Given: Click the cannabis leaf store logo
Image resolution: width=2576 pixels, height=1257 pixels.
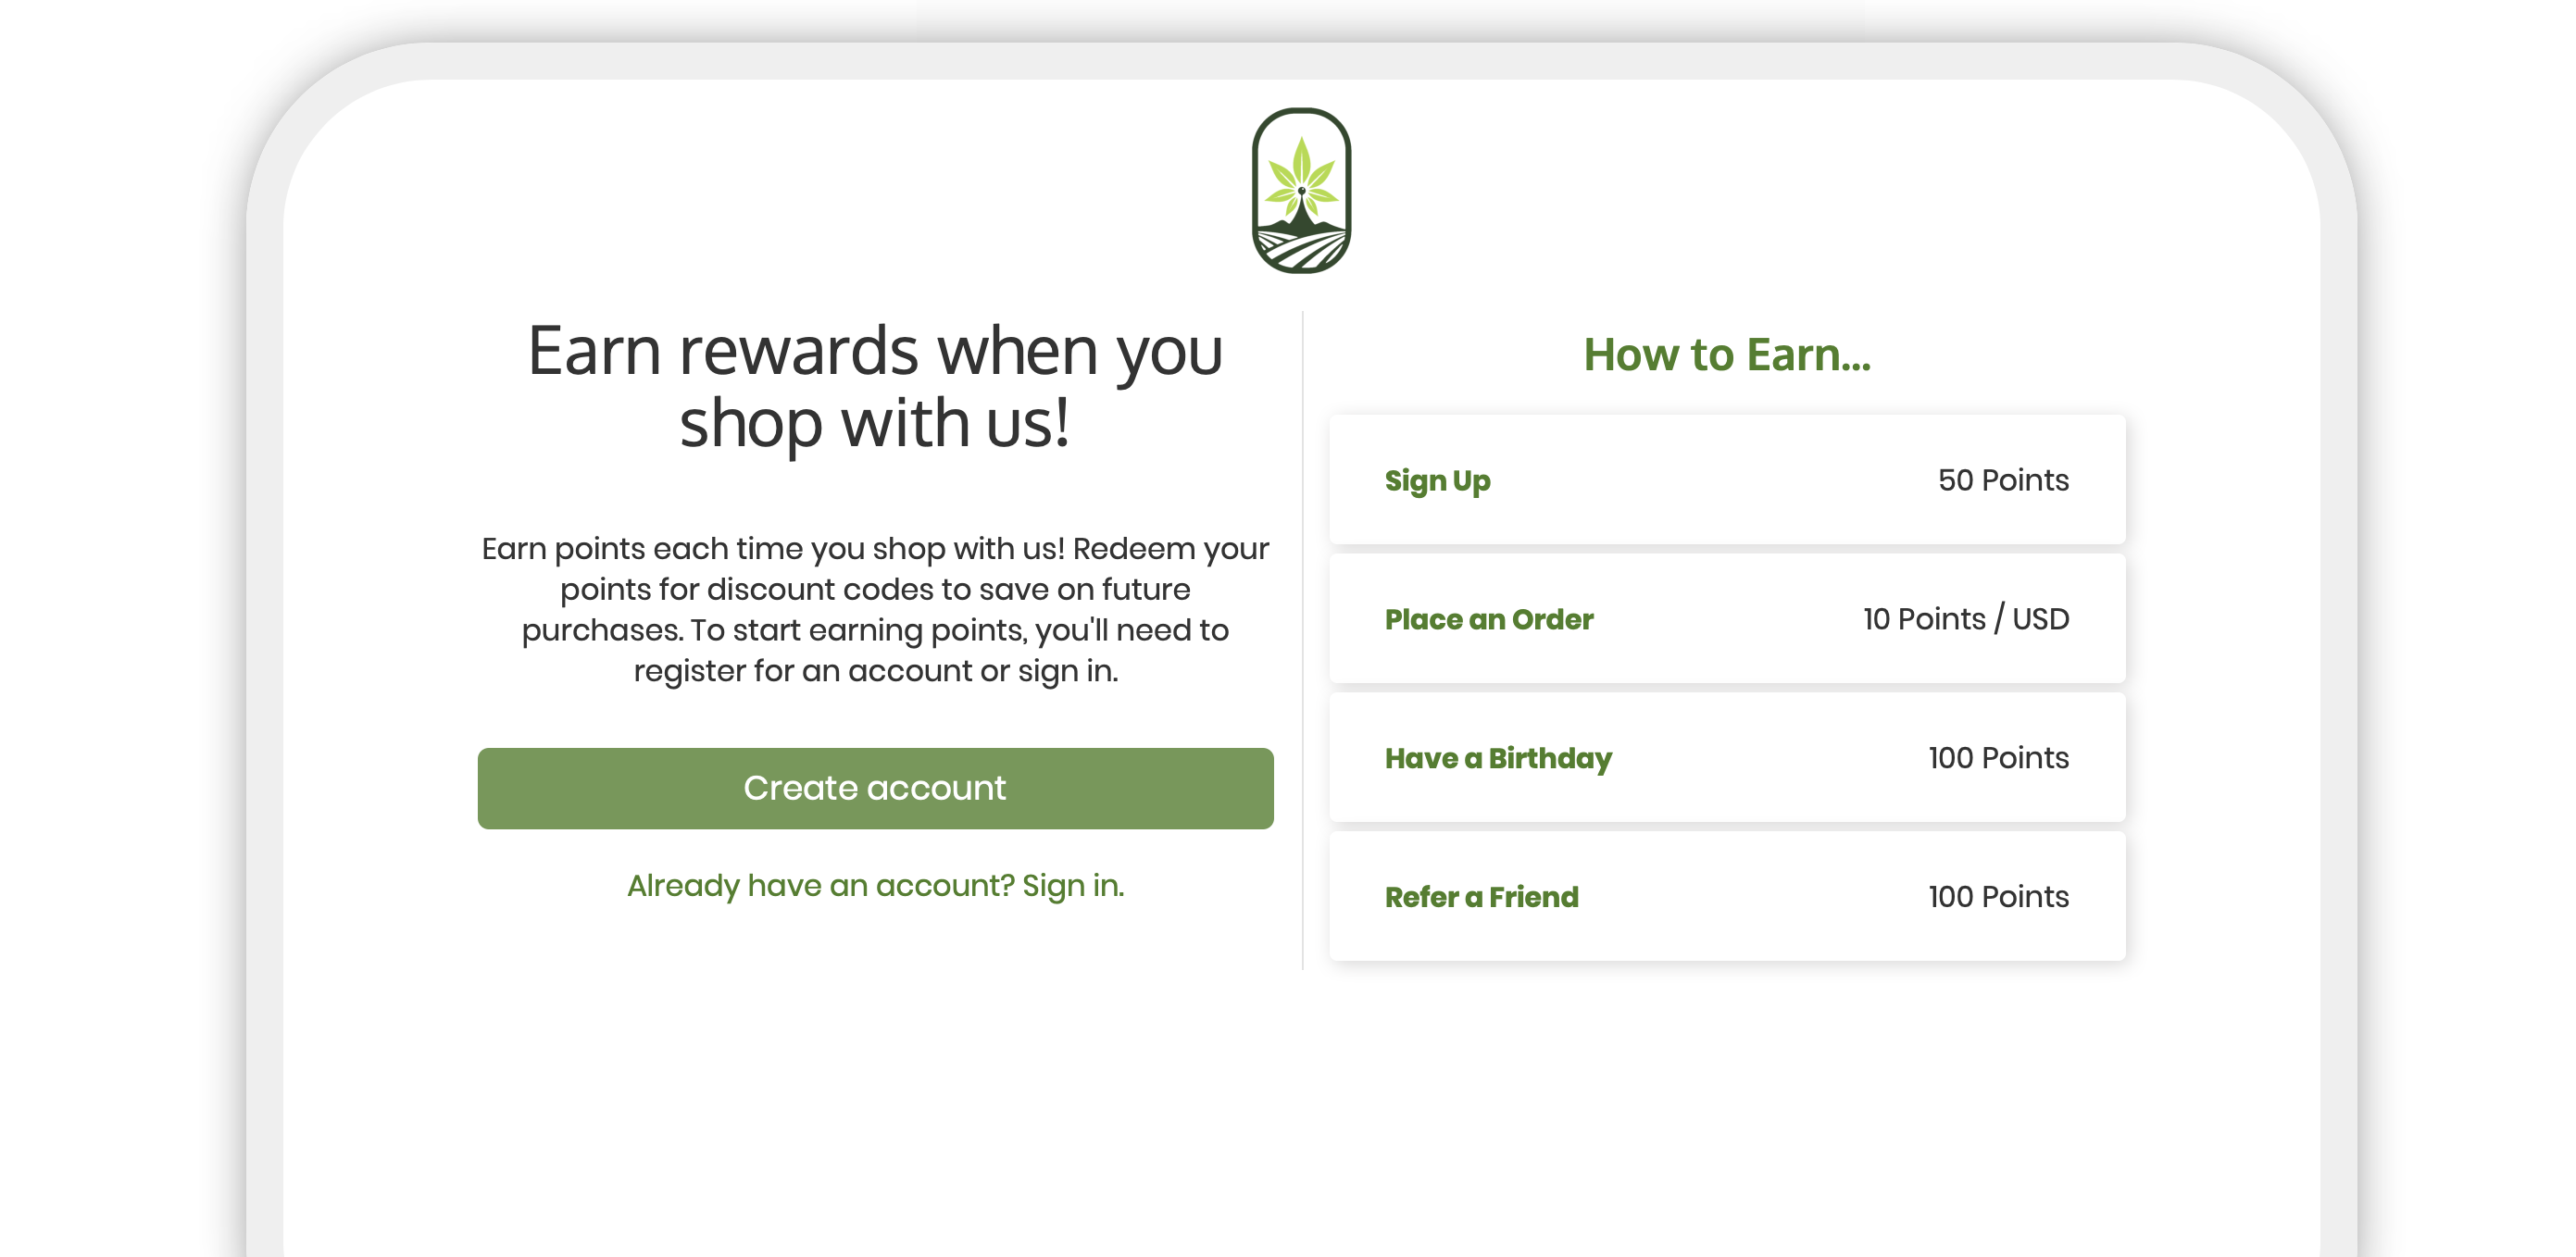Looking at the screenshot, I should click(x=1301, y=190).
